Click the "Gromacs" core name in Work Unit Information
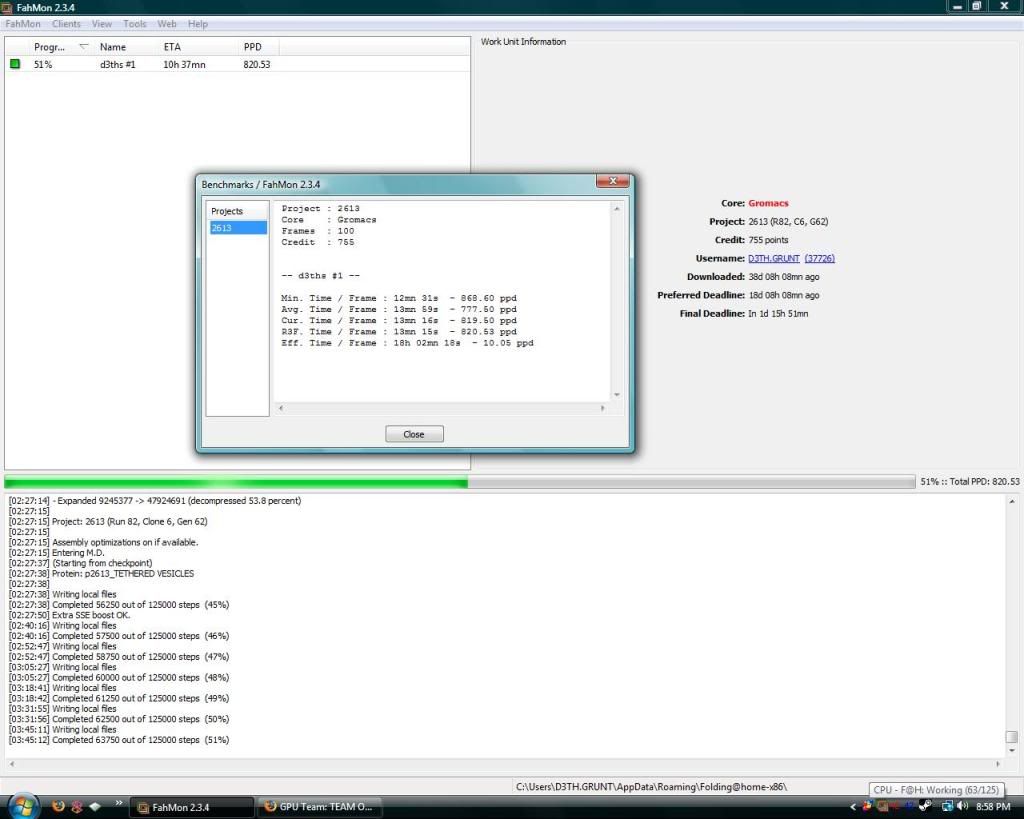The height and width of the screenshot is (819, 1024). coord(768,203)
